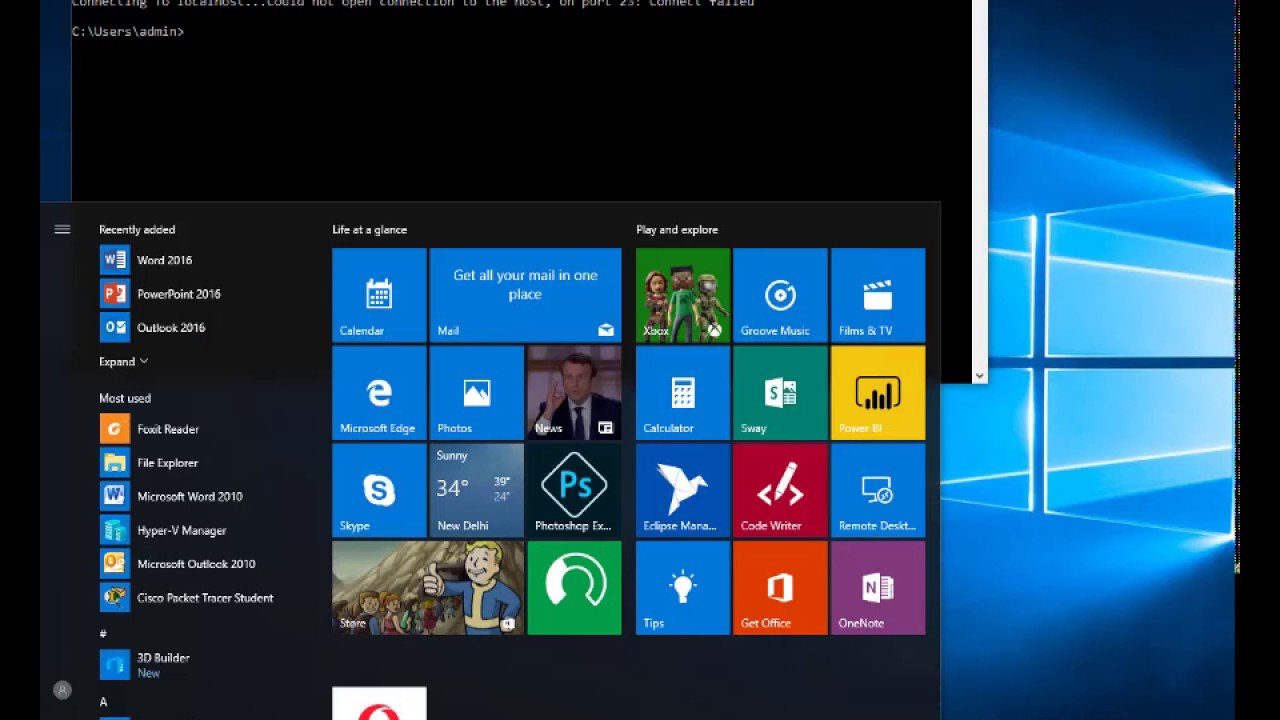Open the Tips tile
Viewport: 1280px width, 720px height.
683,588
